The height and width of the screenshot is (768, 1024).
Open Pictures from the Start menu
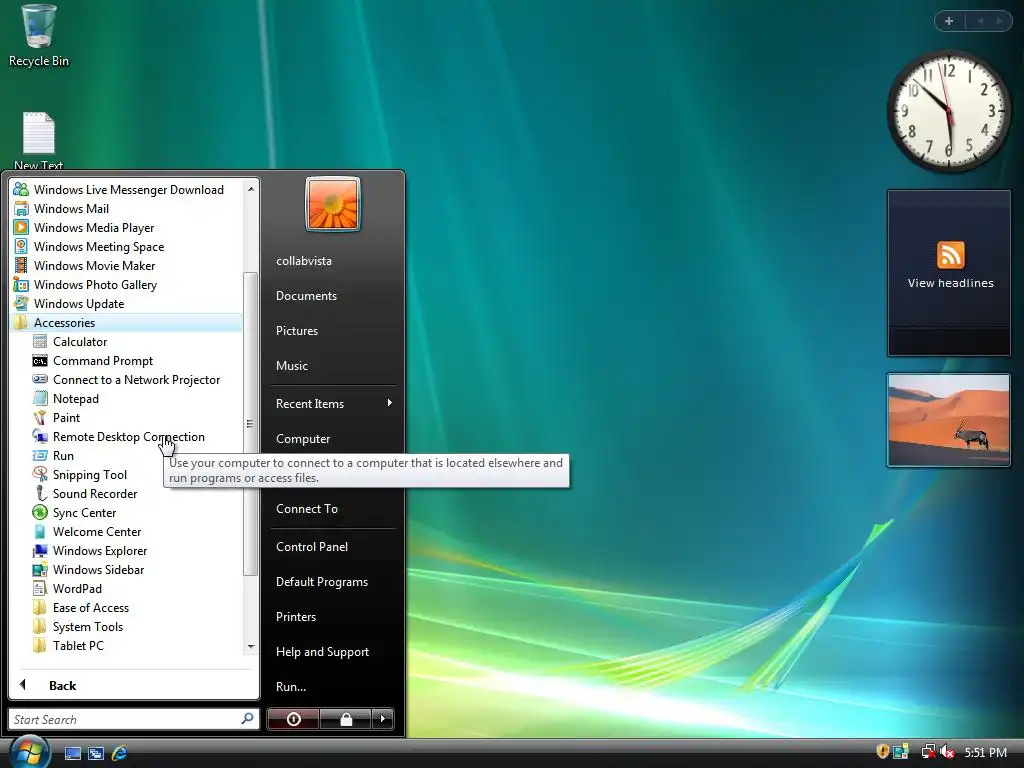pyautogui.click(x=297, y=330)
